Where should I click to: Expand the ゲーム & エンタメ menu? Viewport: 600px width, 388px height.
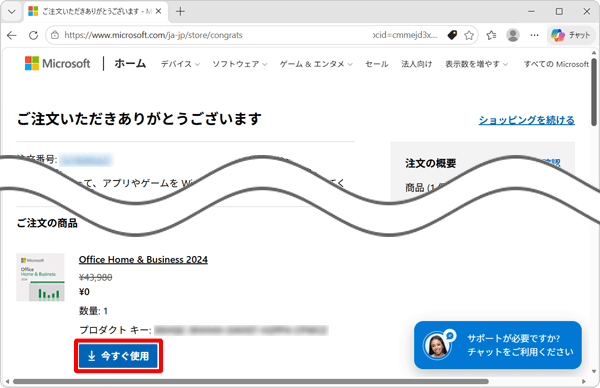pyautogui.click(x=316, y=64)
